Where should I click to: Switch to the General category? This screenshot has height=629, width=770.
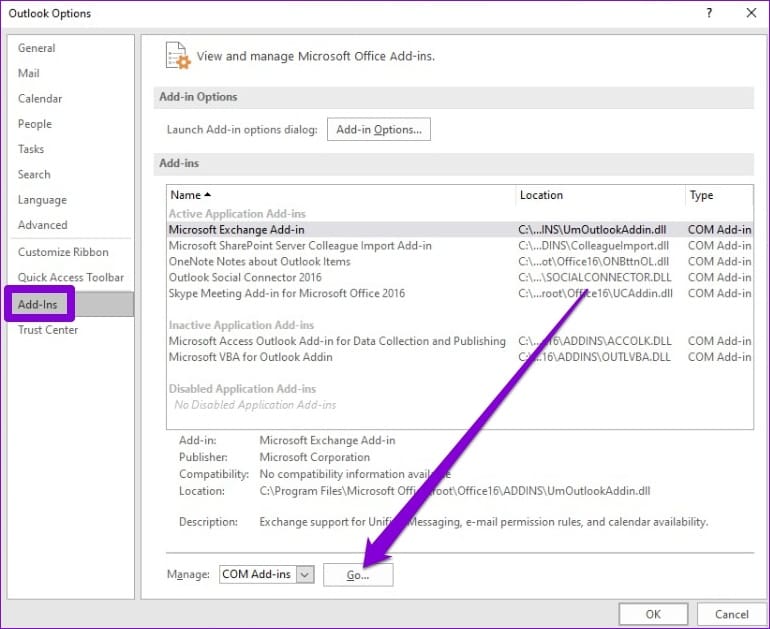coord(36,48)
